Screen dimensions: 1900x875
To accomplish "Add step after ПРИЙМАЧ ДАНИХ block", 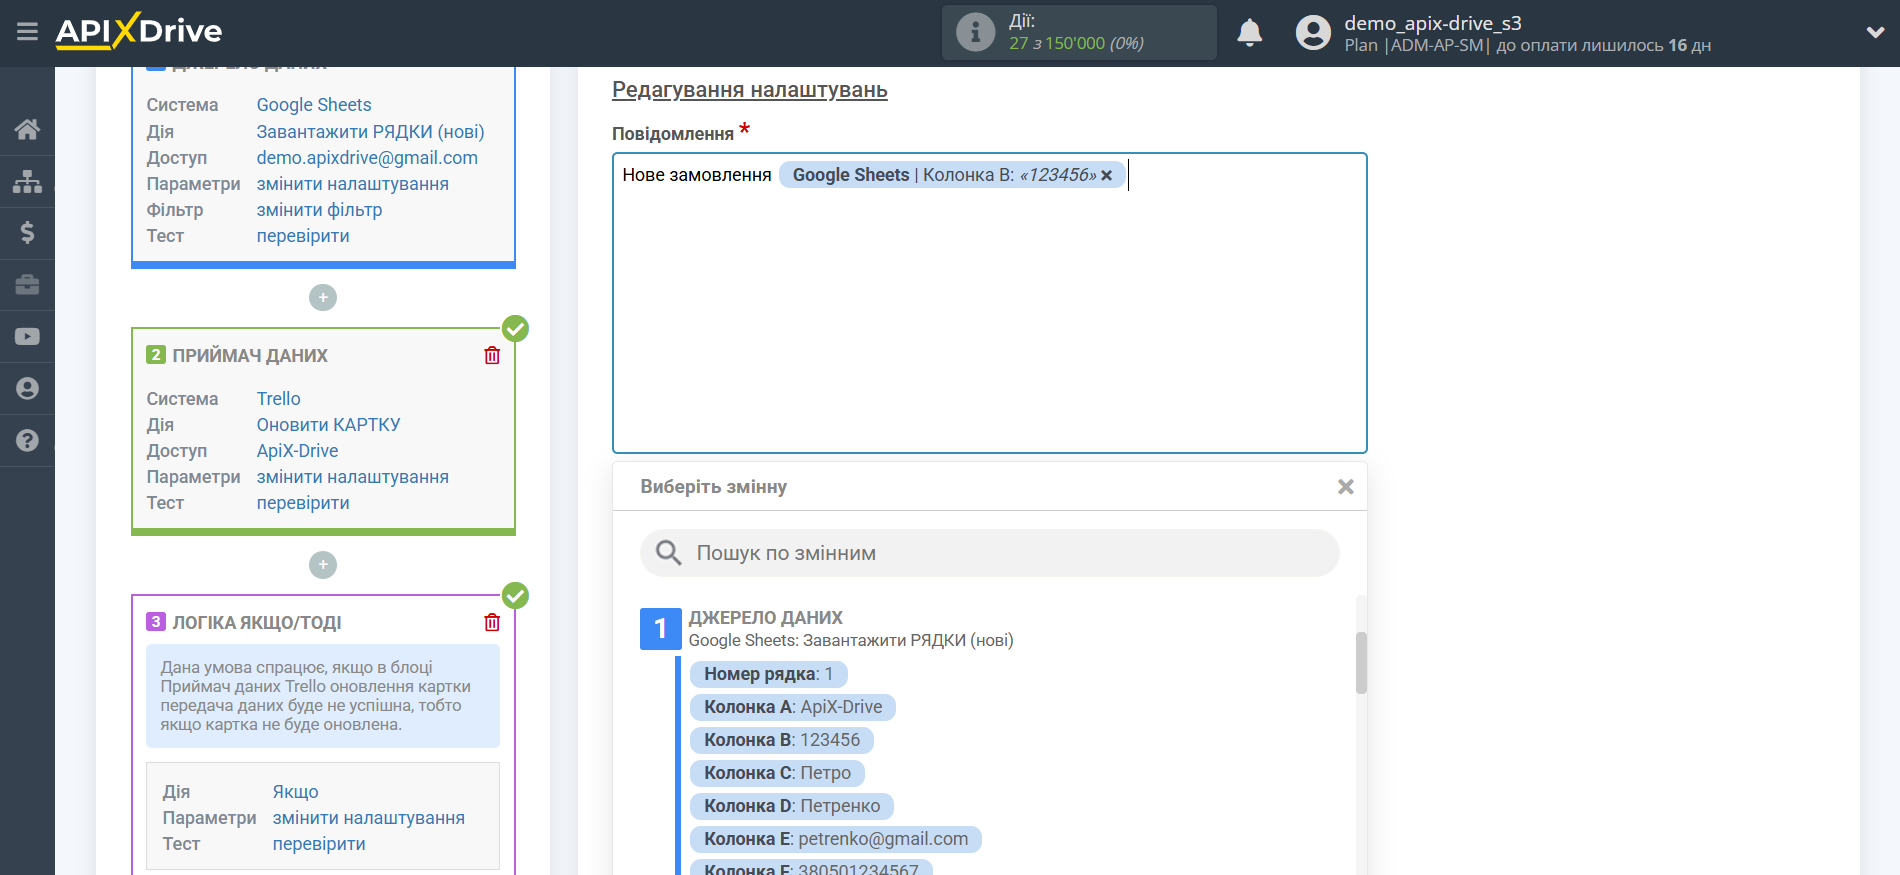I will (x=323, y=565).
